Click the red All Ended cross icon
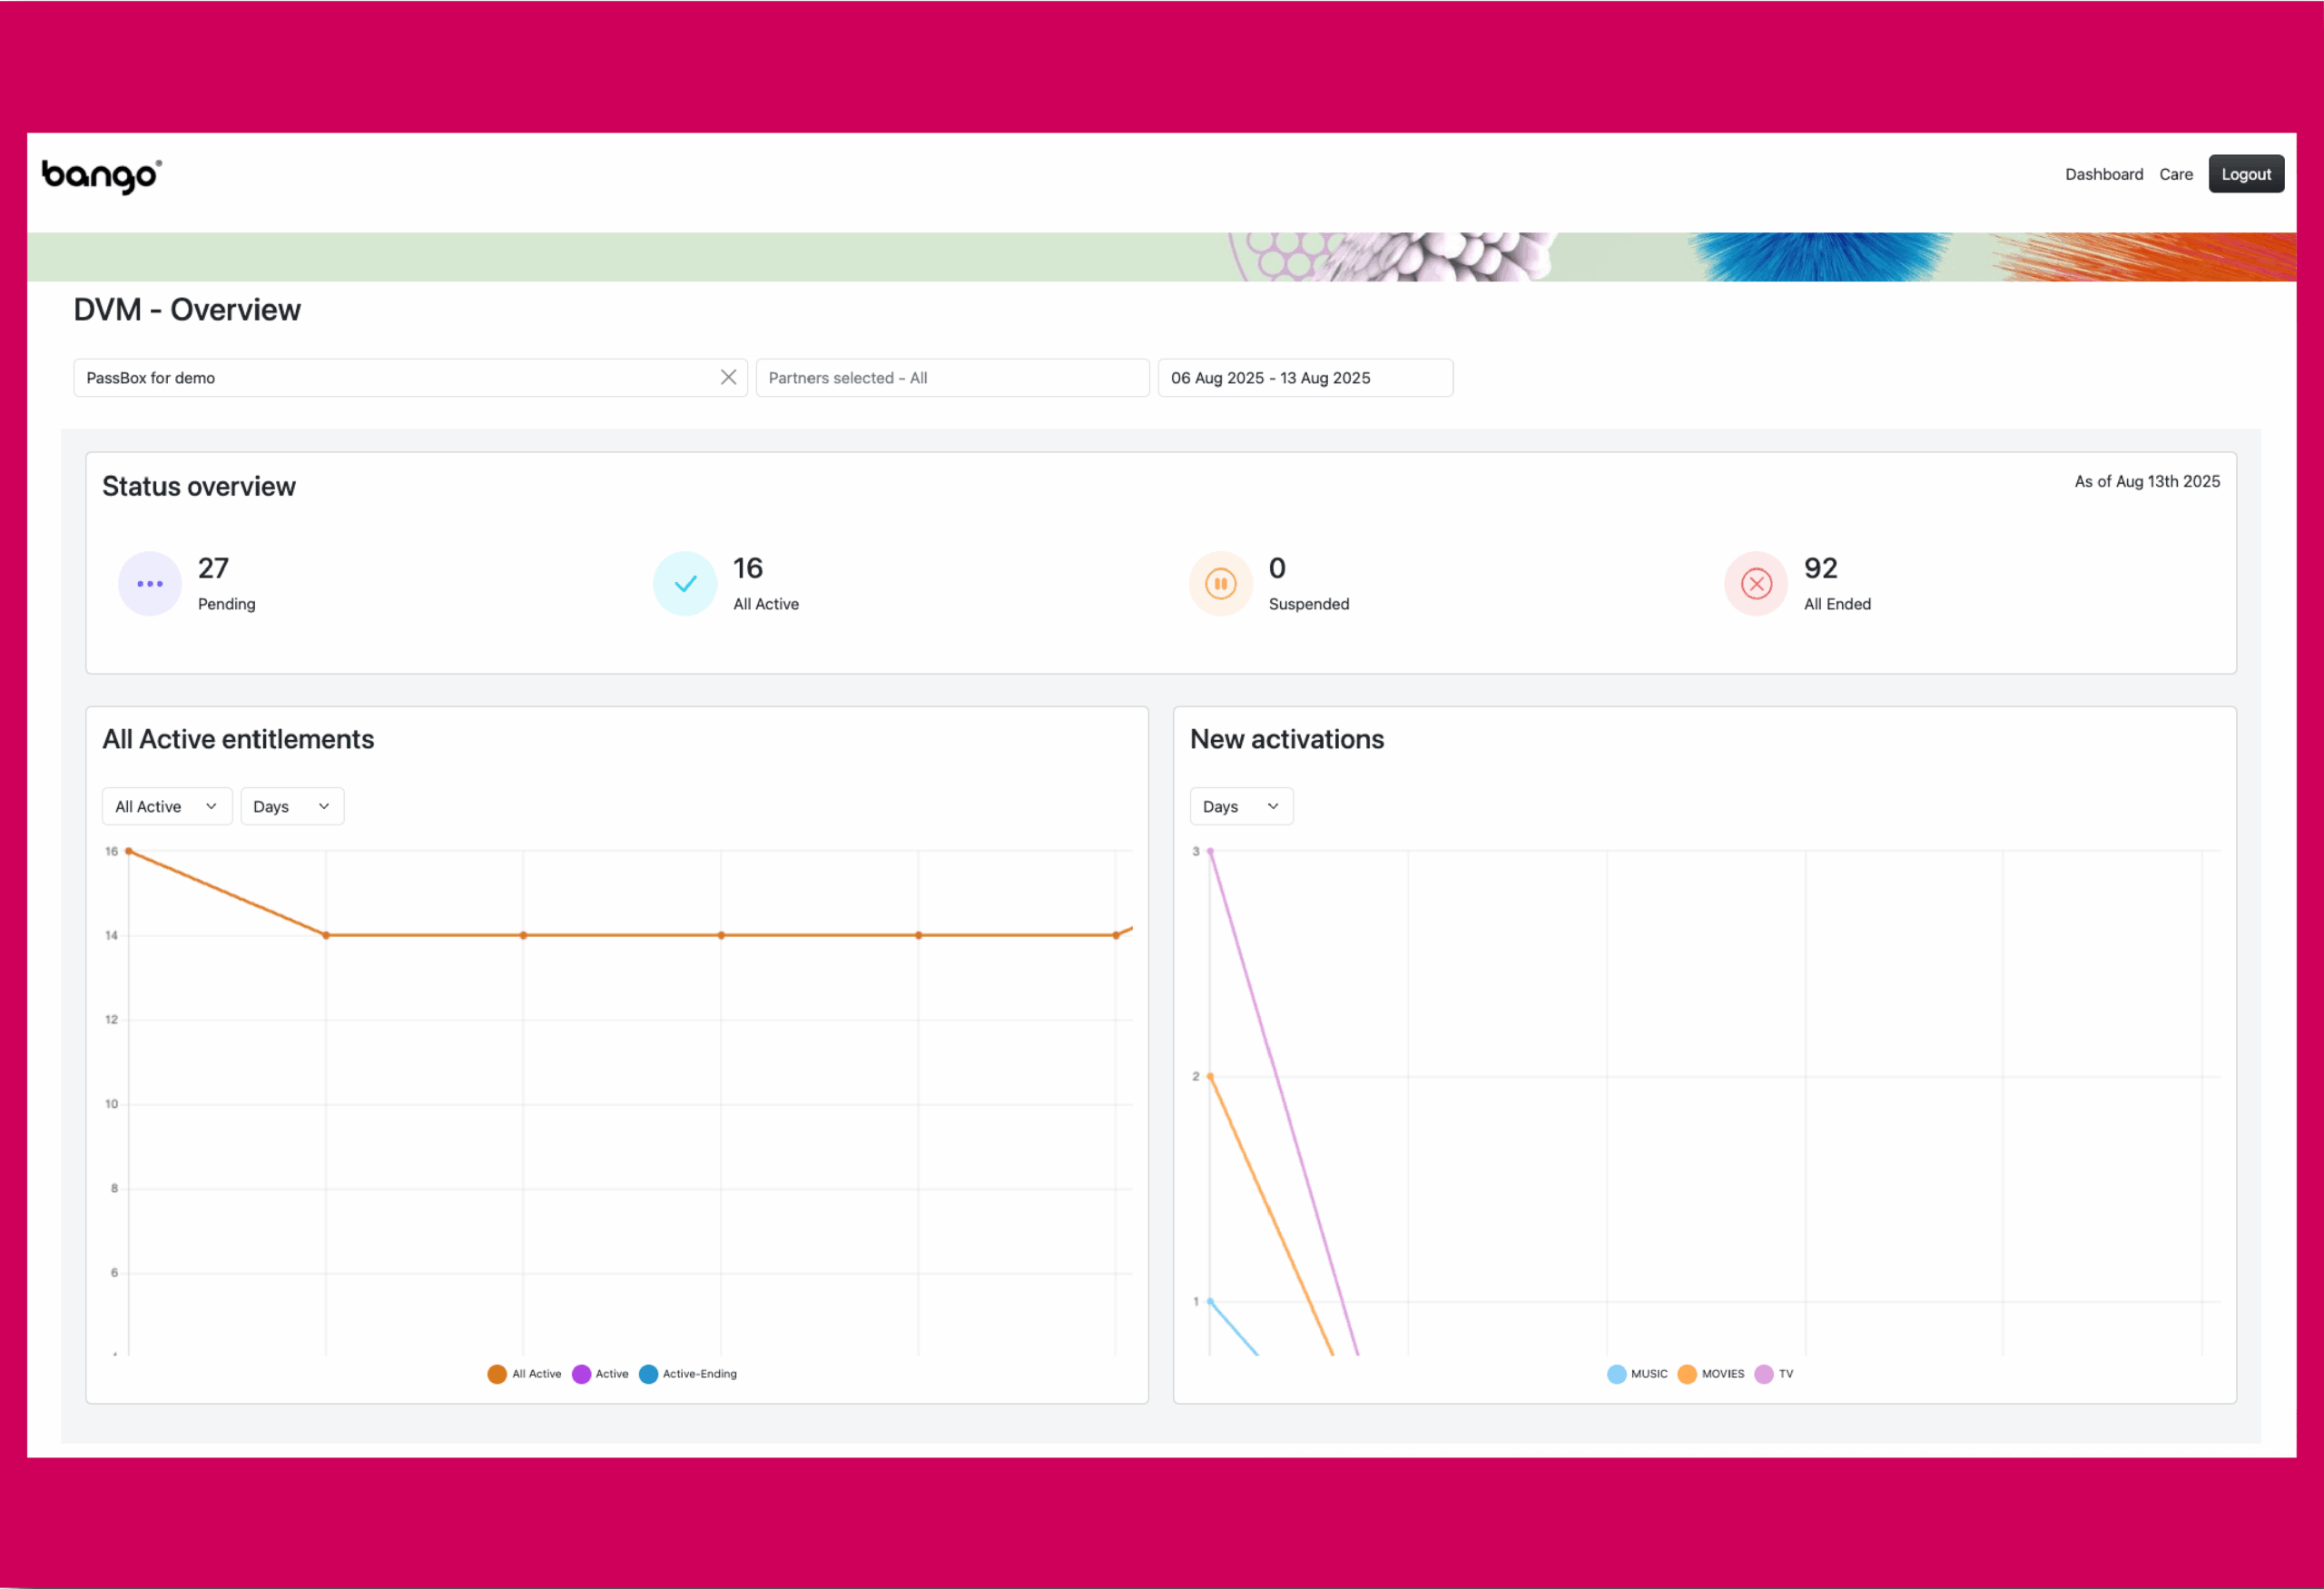Screen dimensions: 2324x1589 click(1756, 584)
